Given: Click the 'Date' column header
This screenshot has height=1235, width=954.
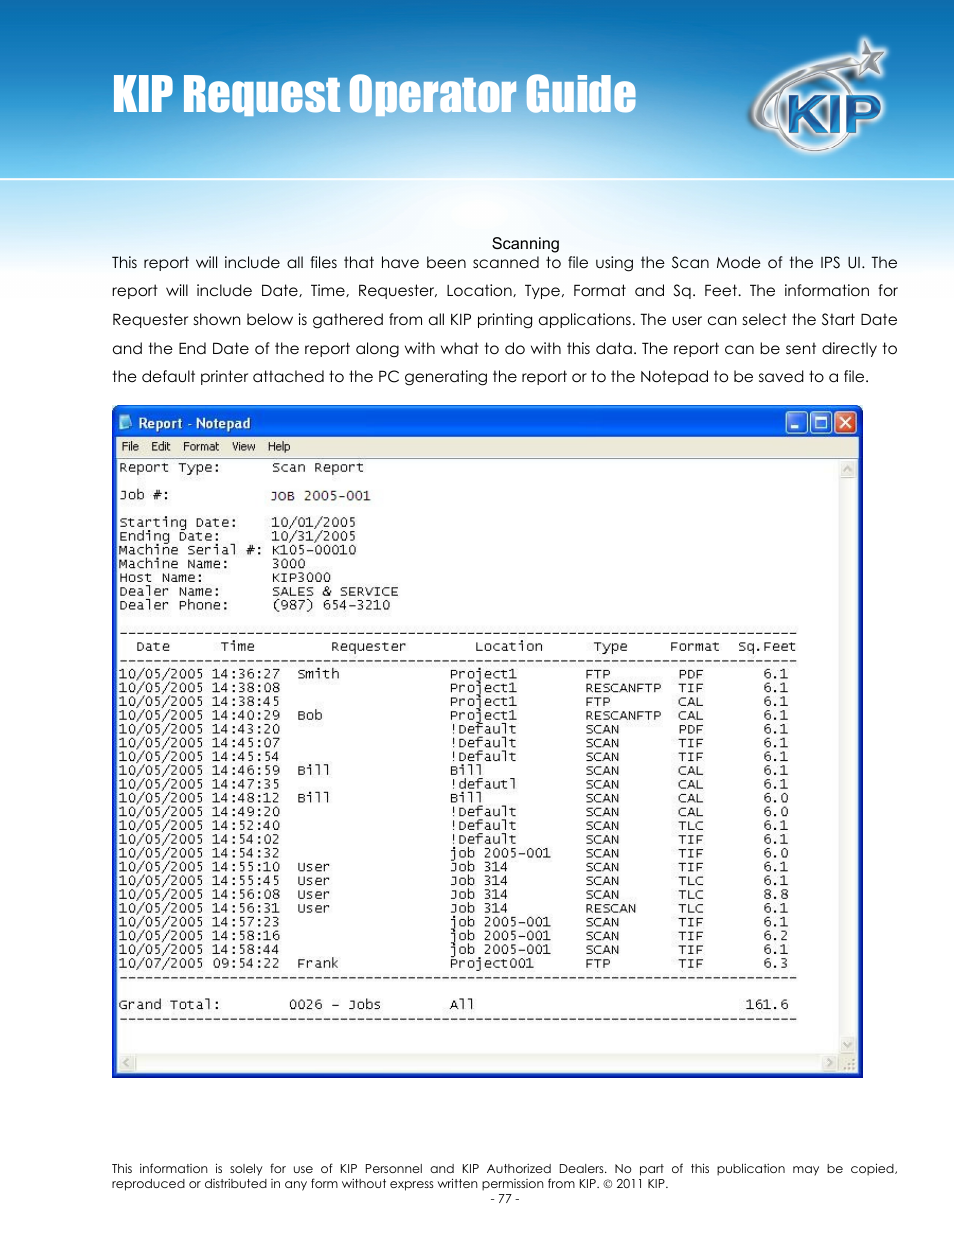Looking at the screenshot, I should tap(153, 647).
